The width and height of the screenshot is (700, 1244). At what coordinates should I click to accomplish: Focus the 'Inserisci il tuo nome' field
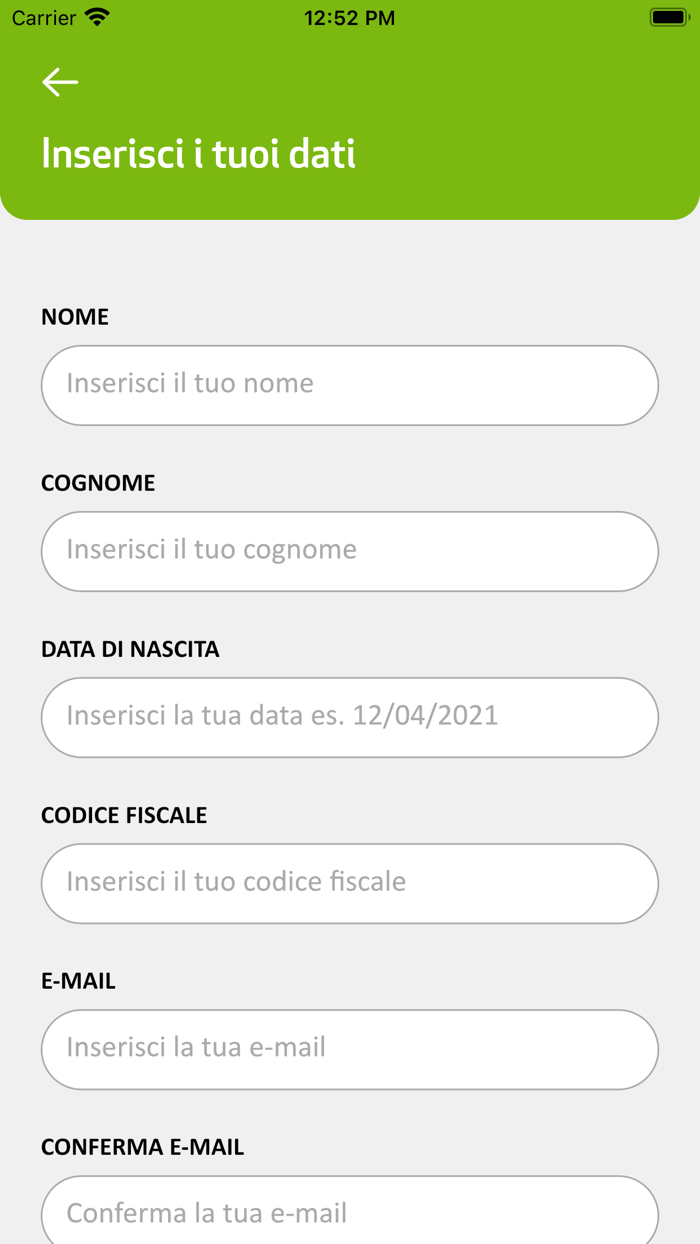349,385
